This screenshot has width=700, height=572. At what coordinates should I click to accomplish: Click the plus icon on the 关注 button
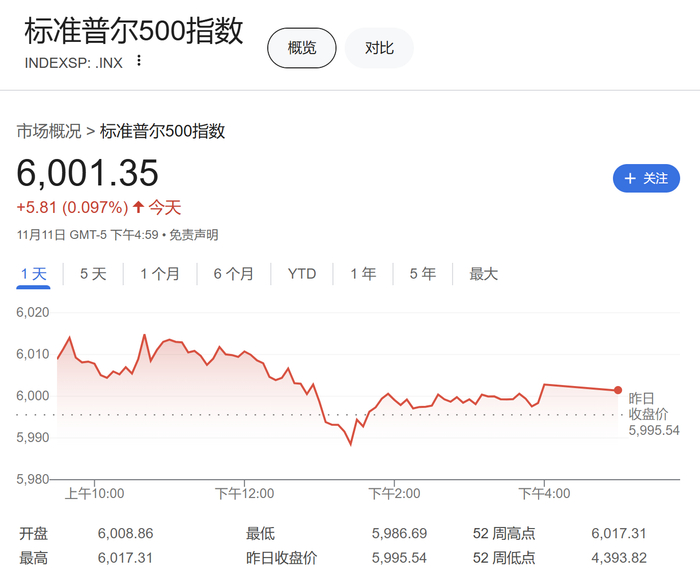(630, 179)
